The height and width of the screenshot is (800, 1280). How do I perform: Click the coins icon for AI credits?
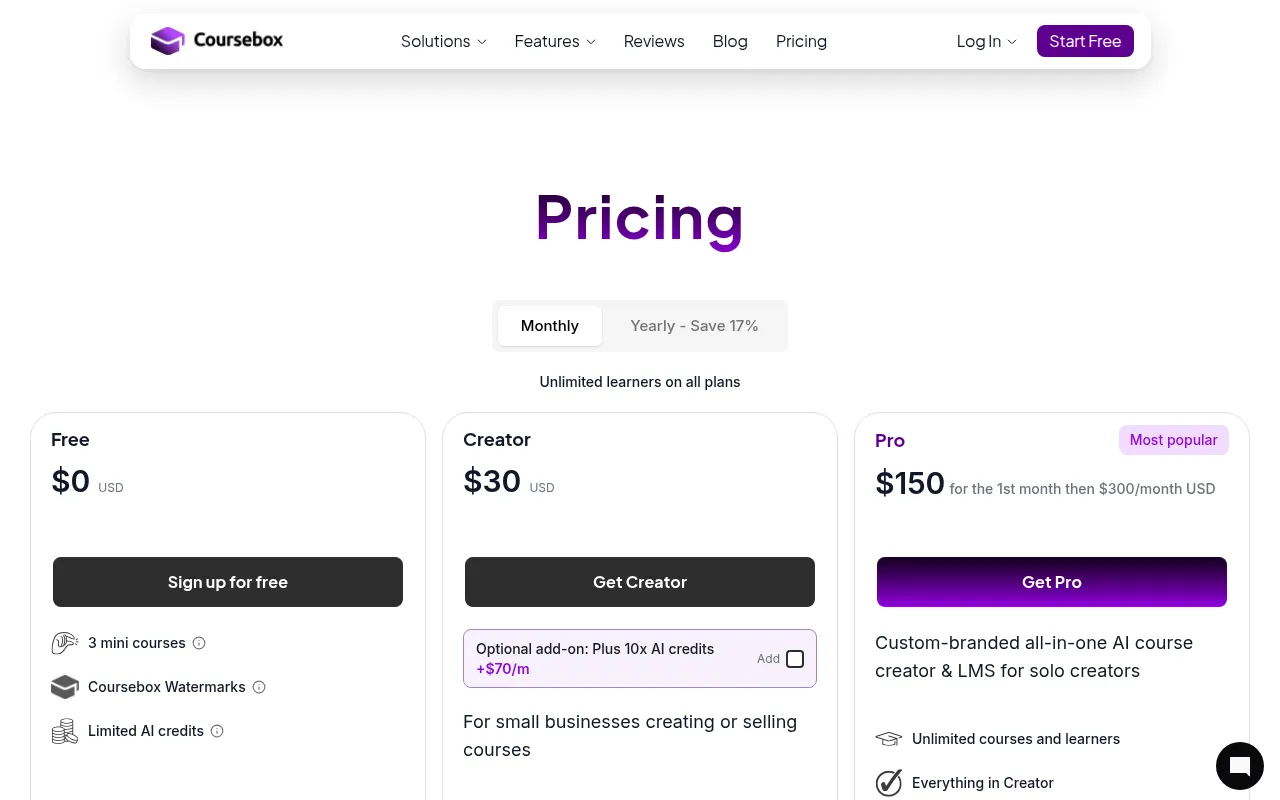tap(65, 731)
